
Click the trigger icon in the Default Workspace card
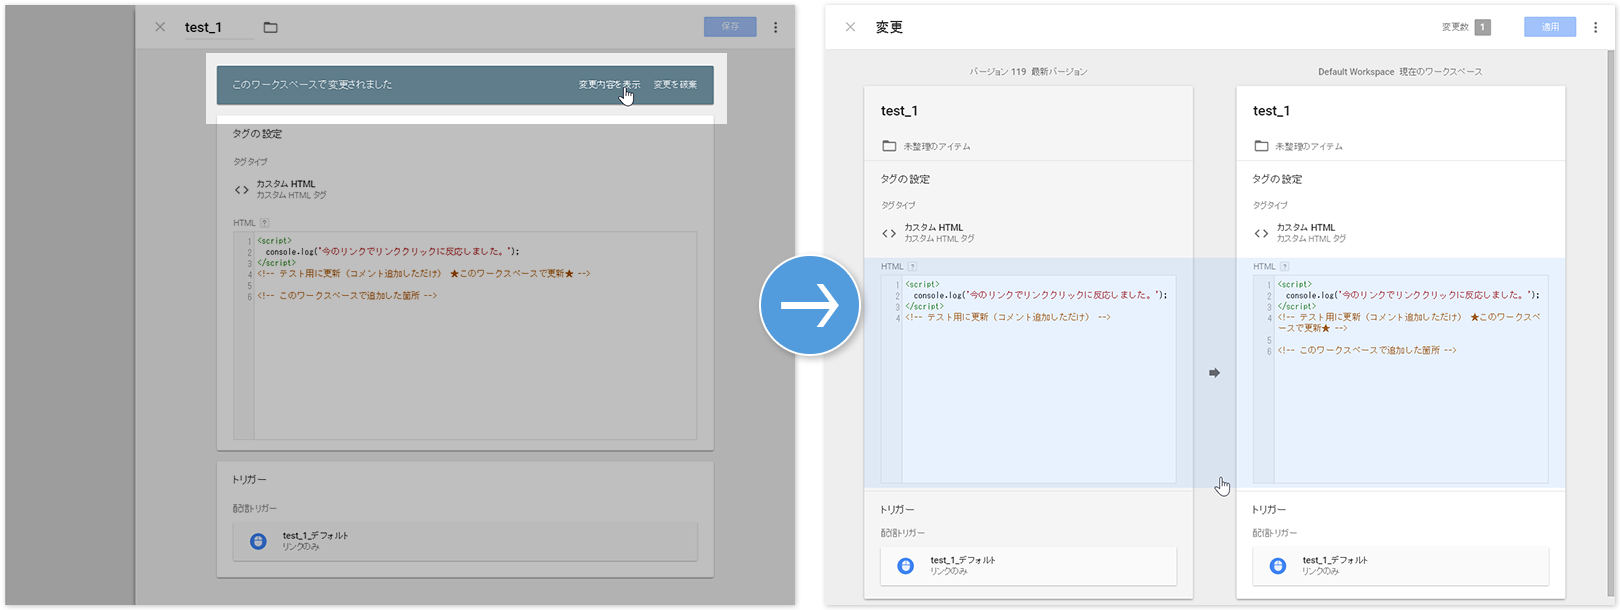pos(1278,566)
